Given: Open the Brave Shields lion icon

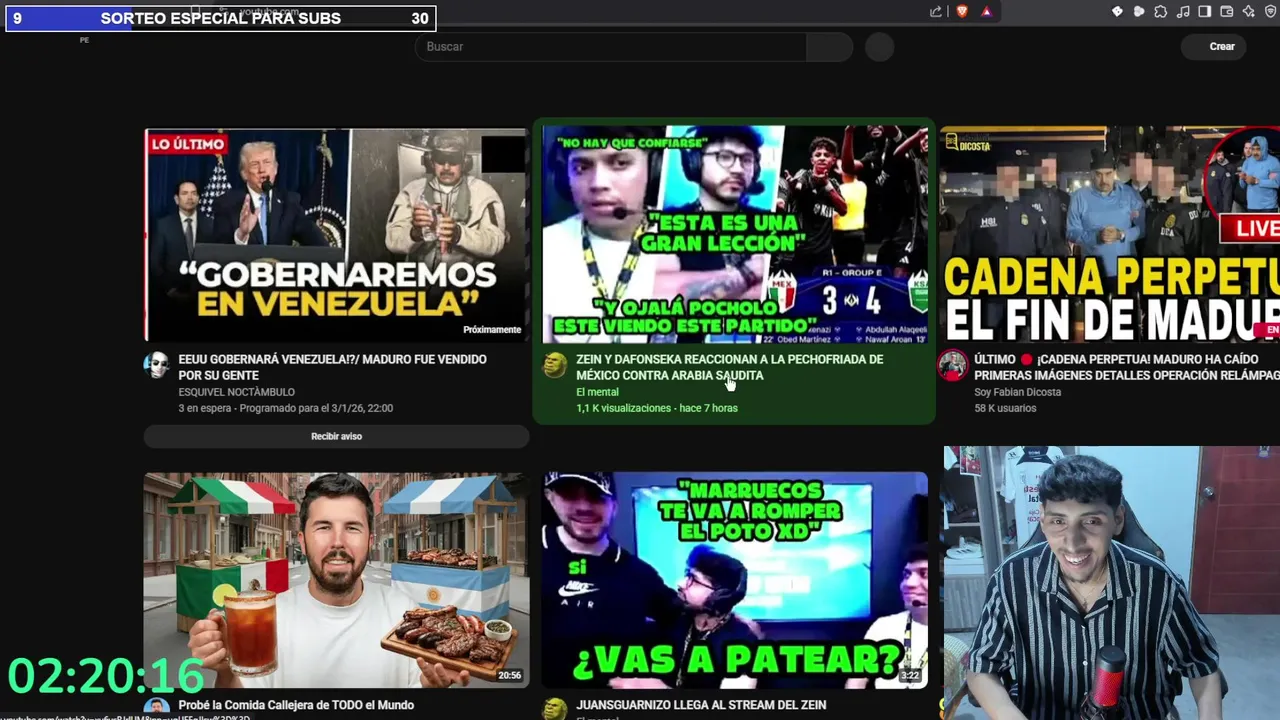Looking at the screenshot, I should click(x=961, y=12).
